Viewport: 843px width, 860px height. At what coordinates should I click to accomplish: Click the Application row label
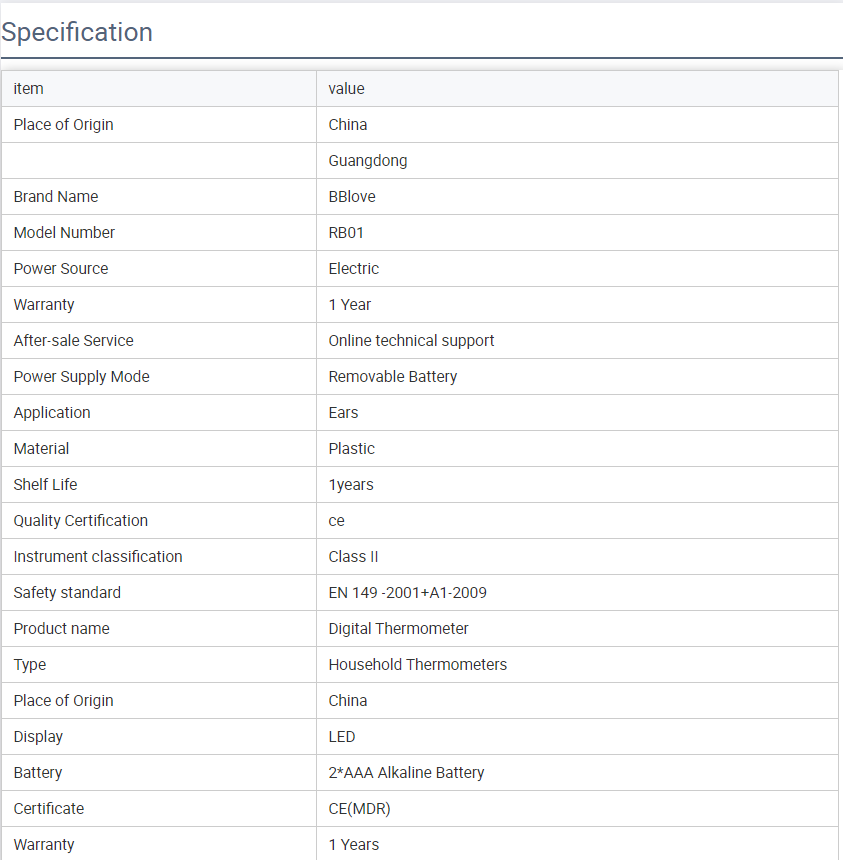[x=52, y=413]
